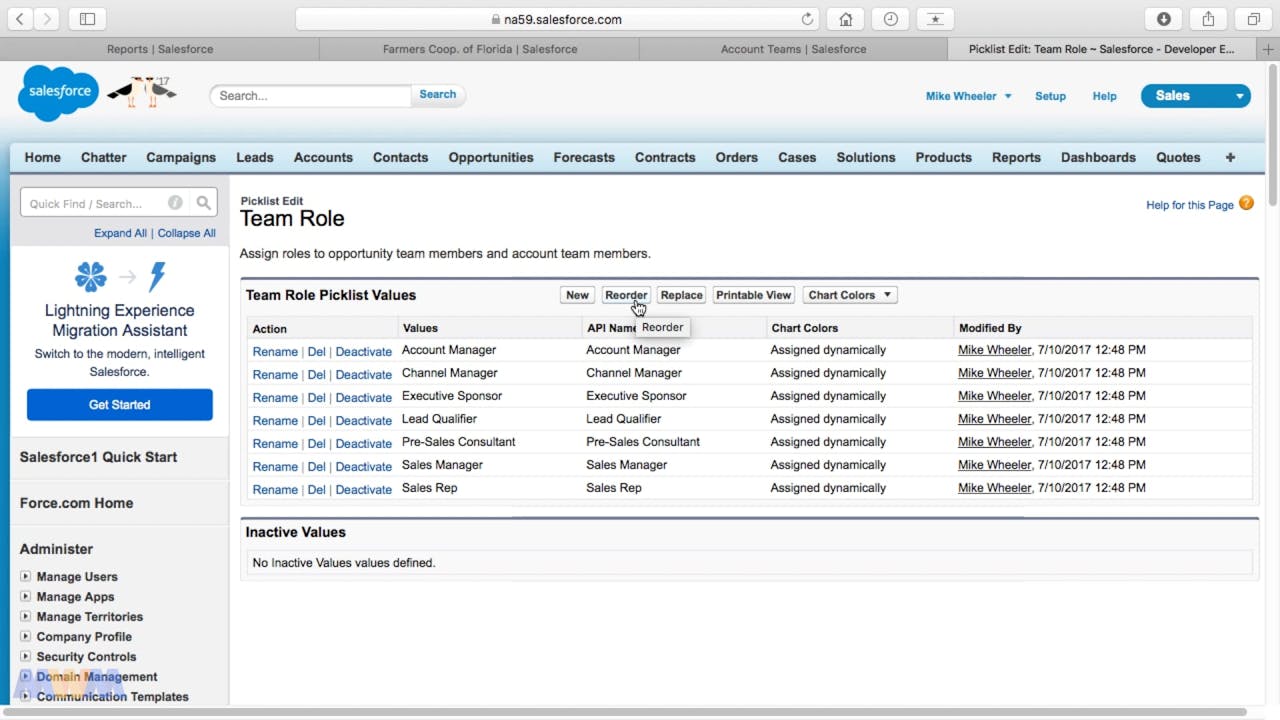Open Safari downloads icon

[x=1164, y=19]
